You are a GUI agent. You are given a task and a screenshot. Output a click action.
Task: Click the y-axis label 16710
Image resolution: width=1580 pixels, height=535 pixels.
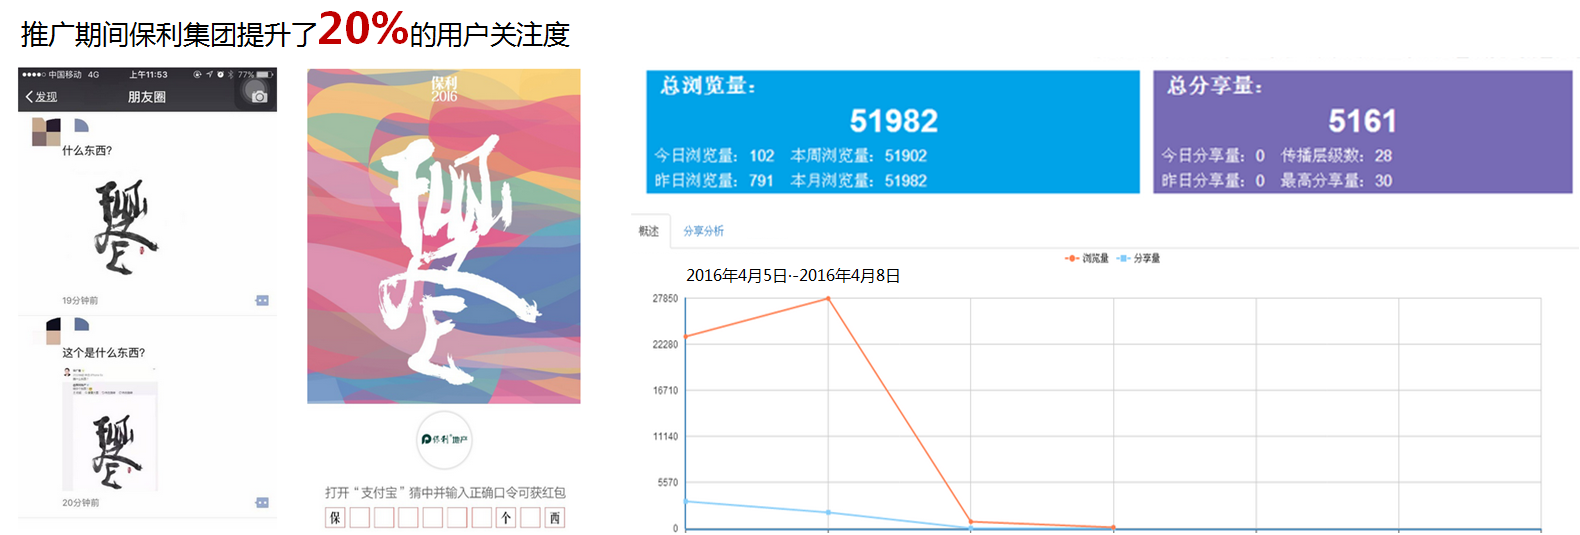665,391
